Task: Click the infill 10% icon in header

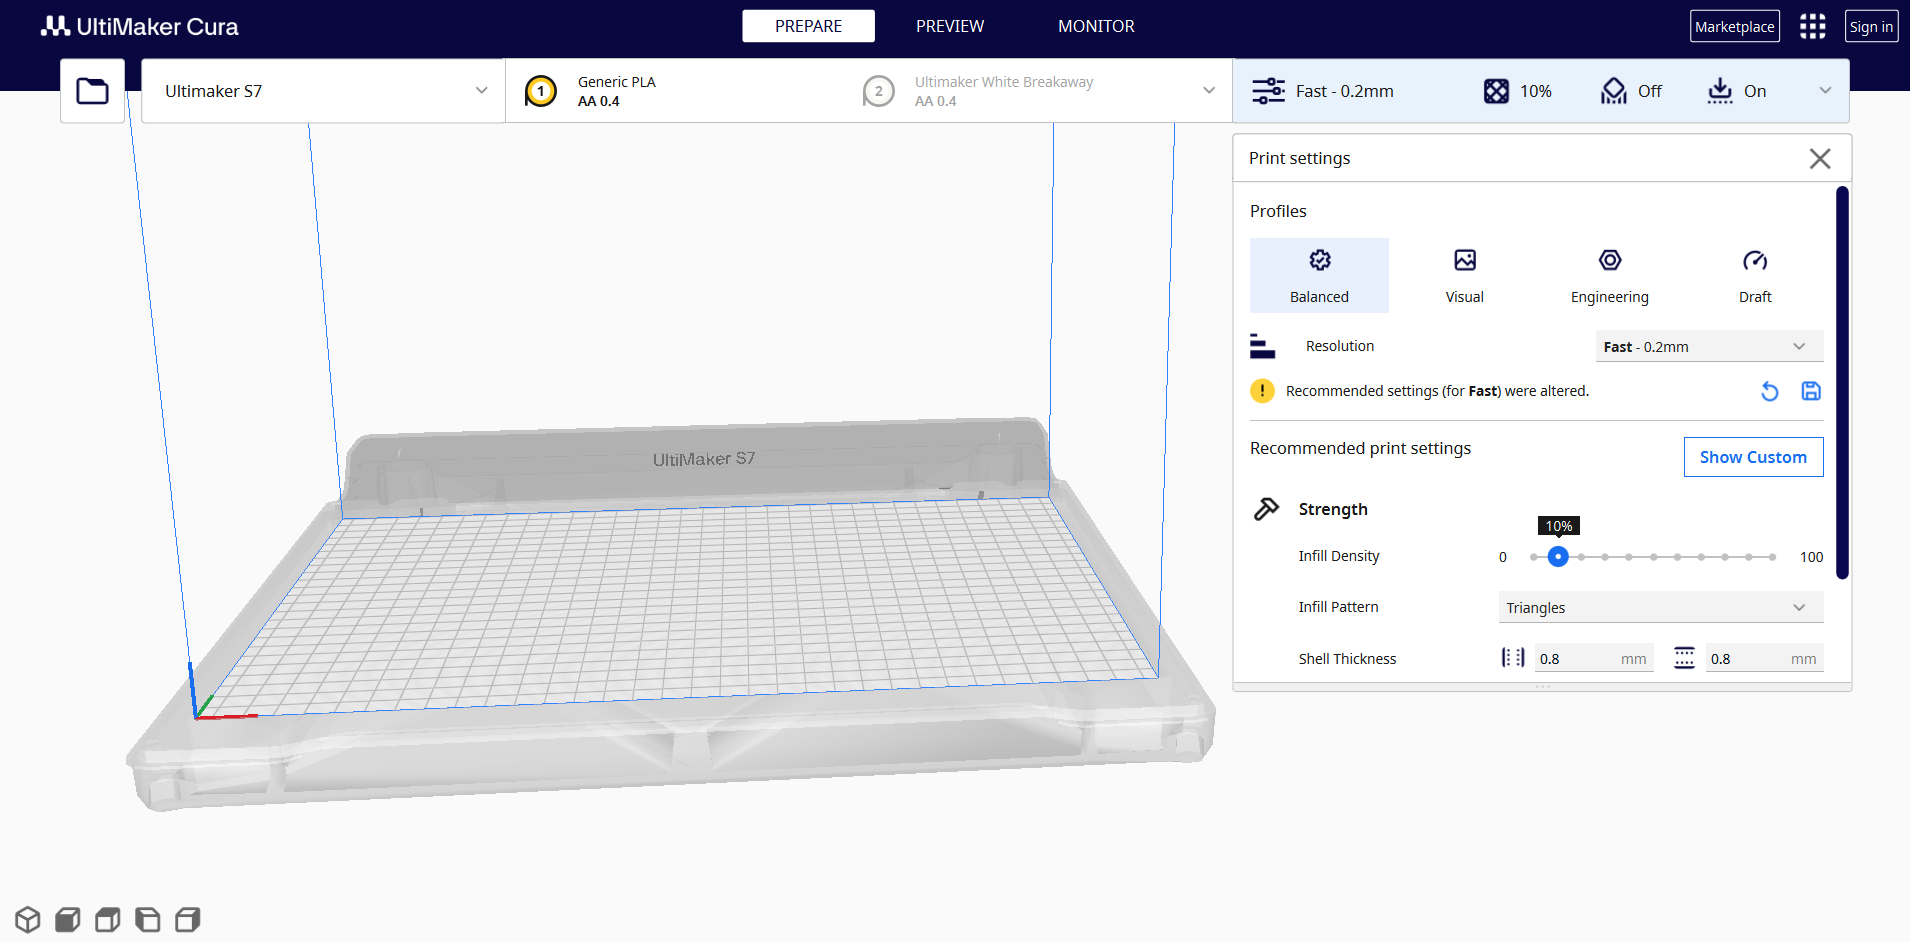Action: click(1496, 91)
